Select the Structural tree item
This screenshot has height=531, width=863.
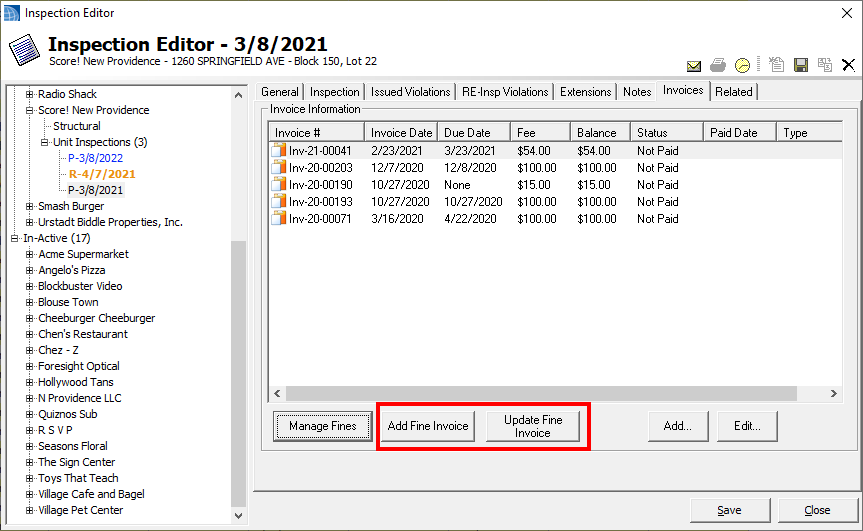pyautogui.click(x=77, y=126)
